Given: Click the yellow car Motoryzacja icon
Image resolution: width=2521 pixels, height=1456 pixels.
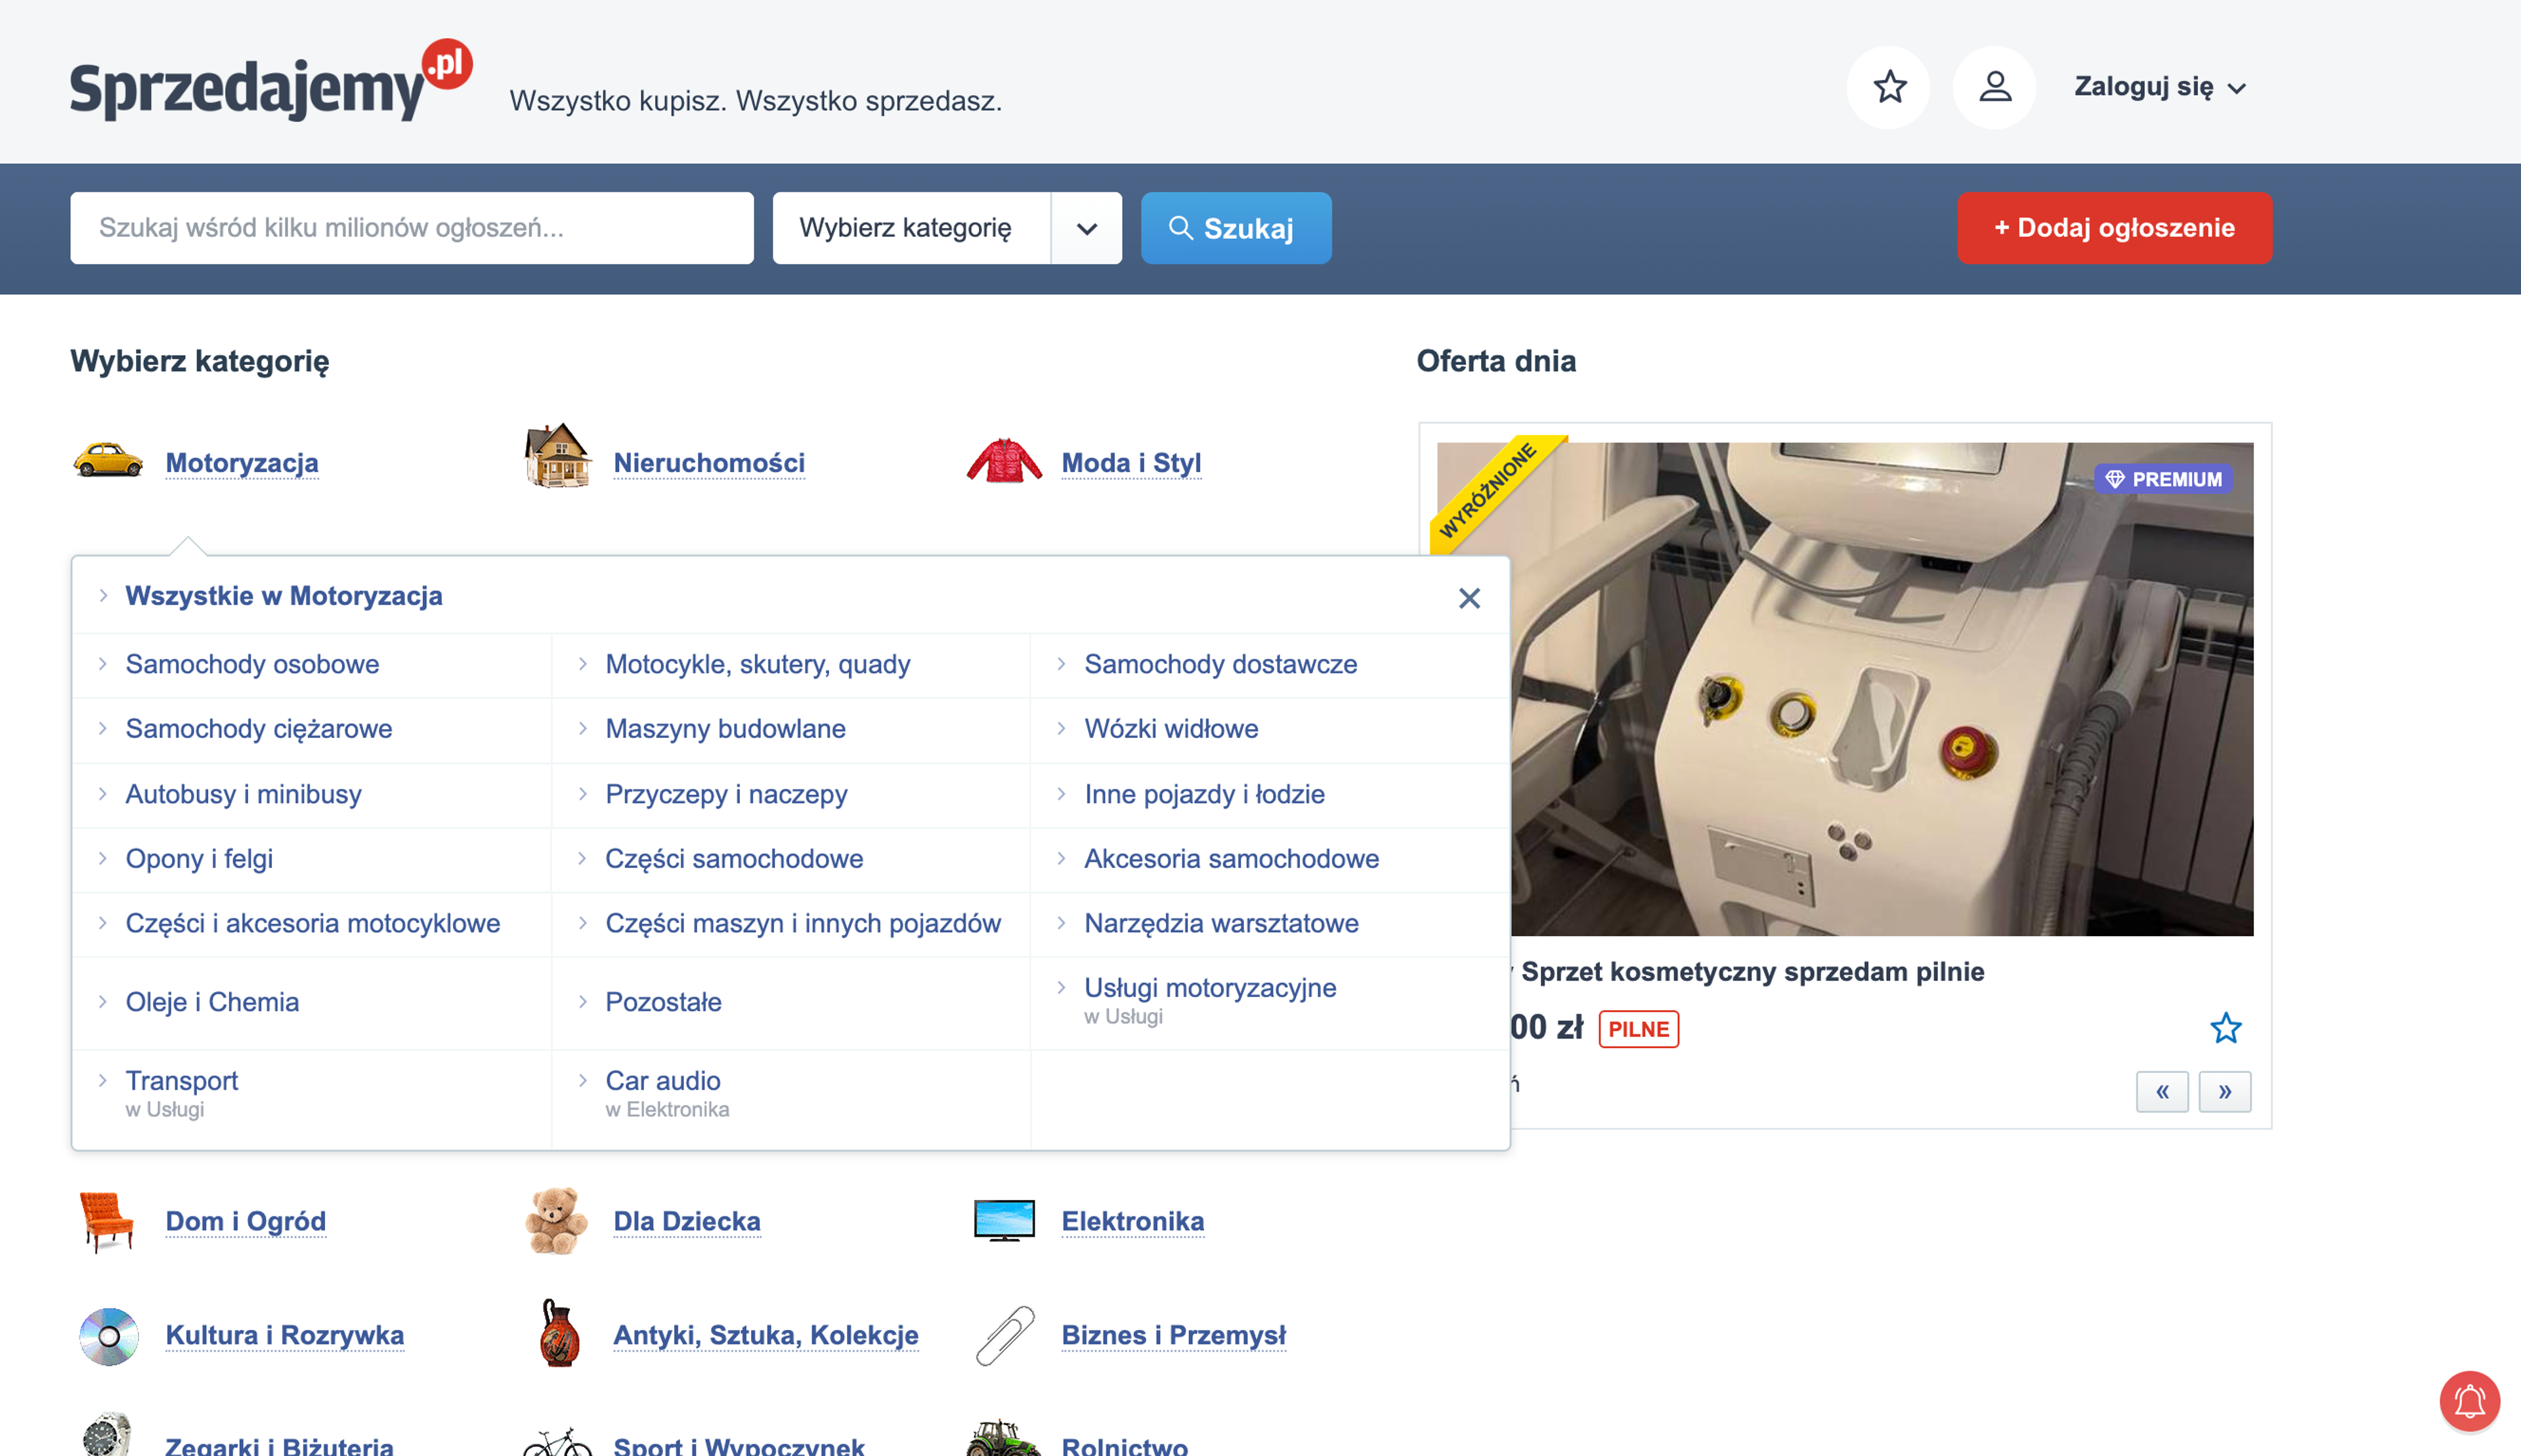Looking at the screenshot, I should 108,461.
